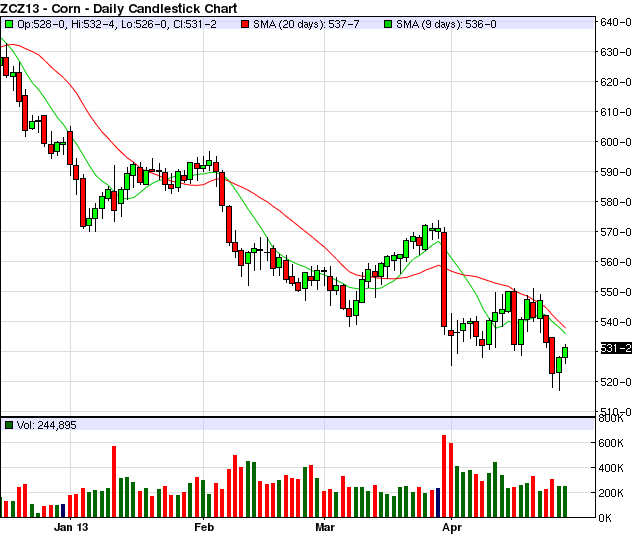Click the Vol: 244,895 label
The image size is (640, 536).
point(47,425)
